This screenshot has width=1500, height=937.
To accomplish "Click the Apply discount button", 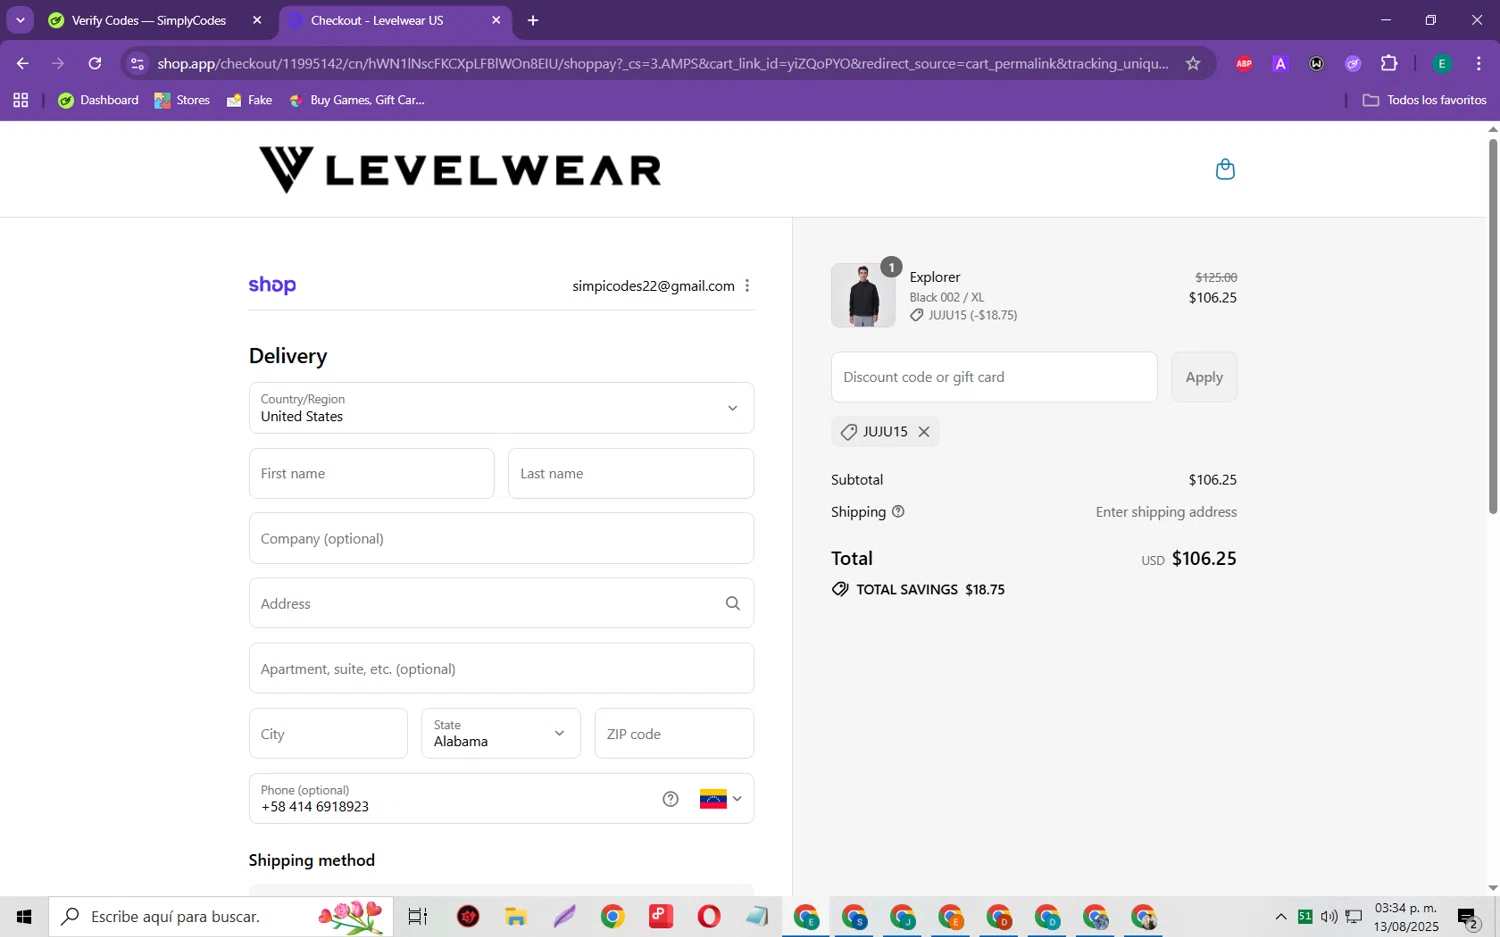I will pos(1204,377).
